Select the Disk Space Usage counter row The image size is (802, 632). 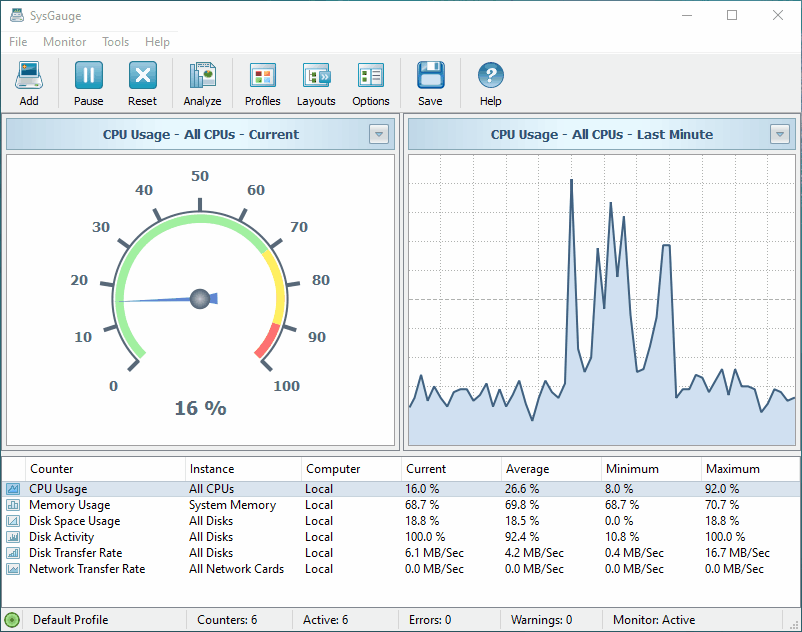401,521
